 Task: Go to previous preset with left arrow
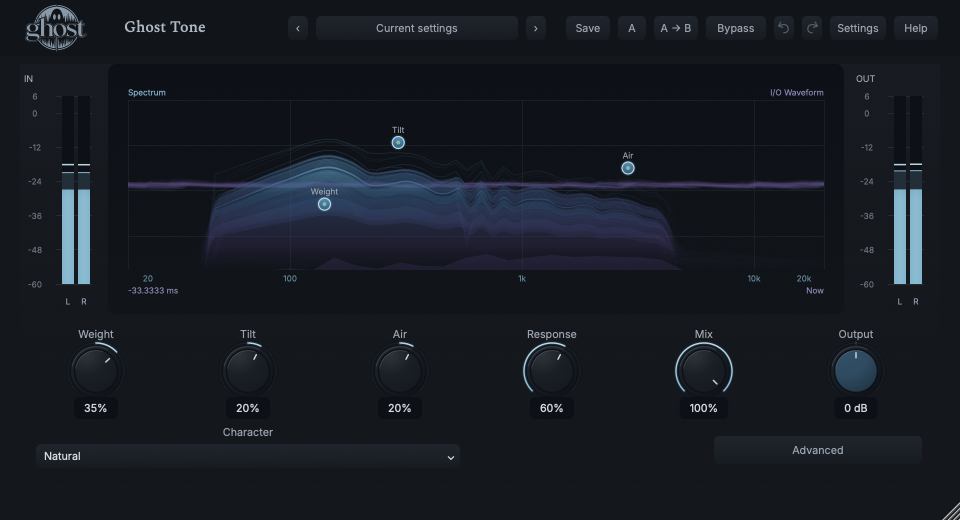pyautogui.click(x=298, y=28)
